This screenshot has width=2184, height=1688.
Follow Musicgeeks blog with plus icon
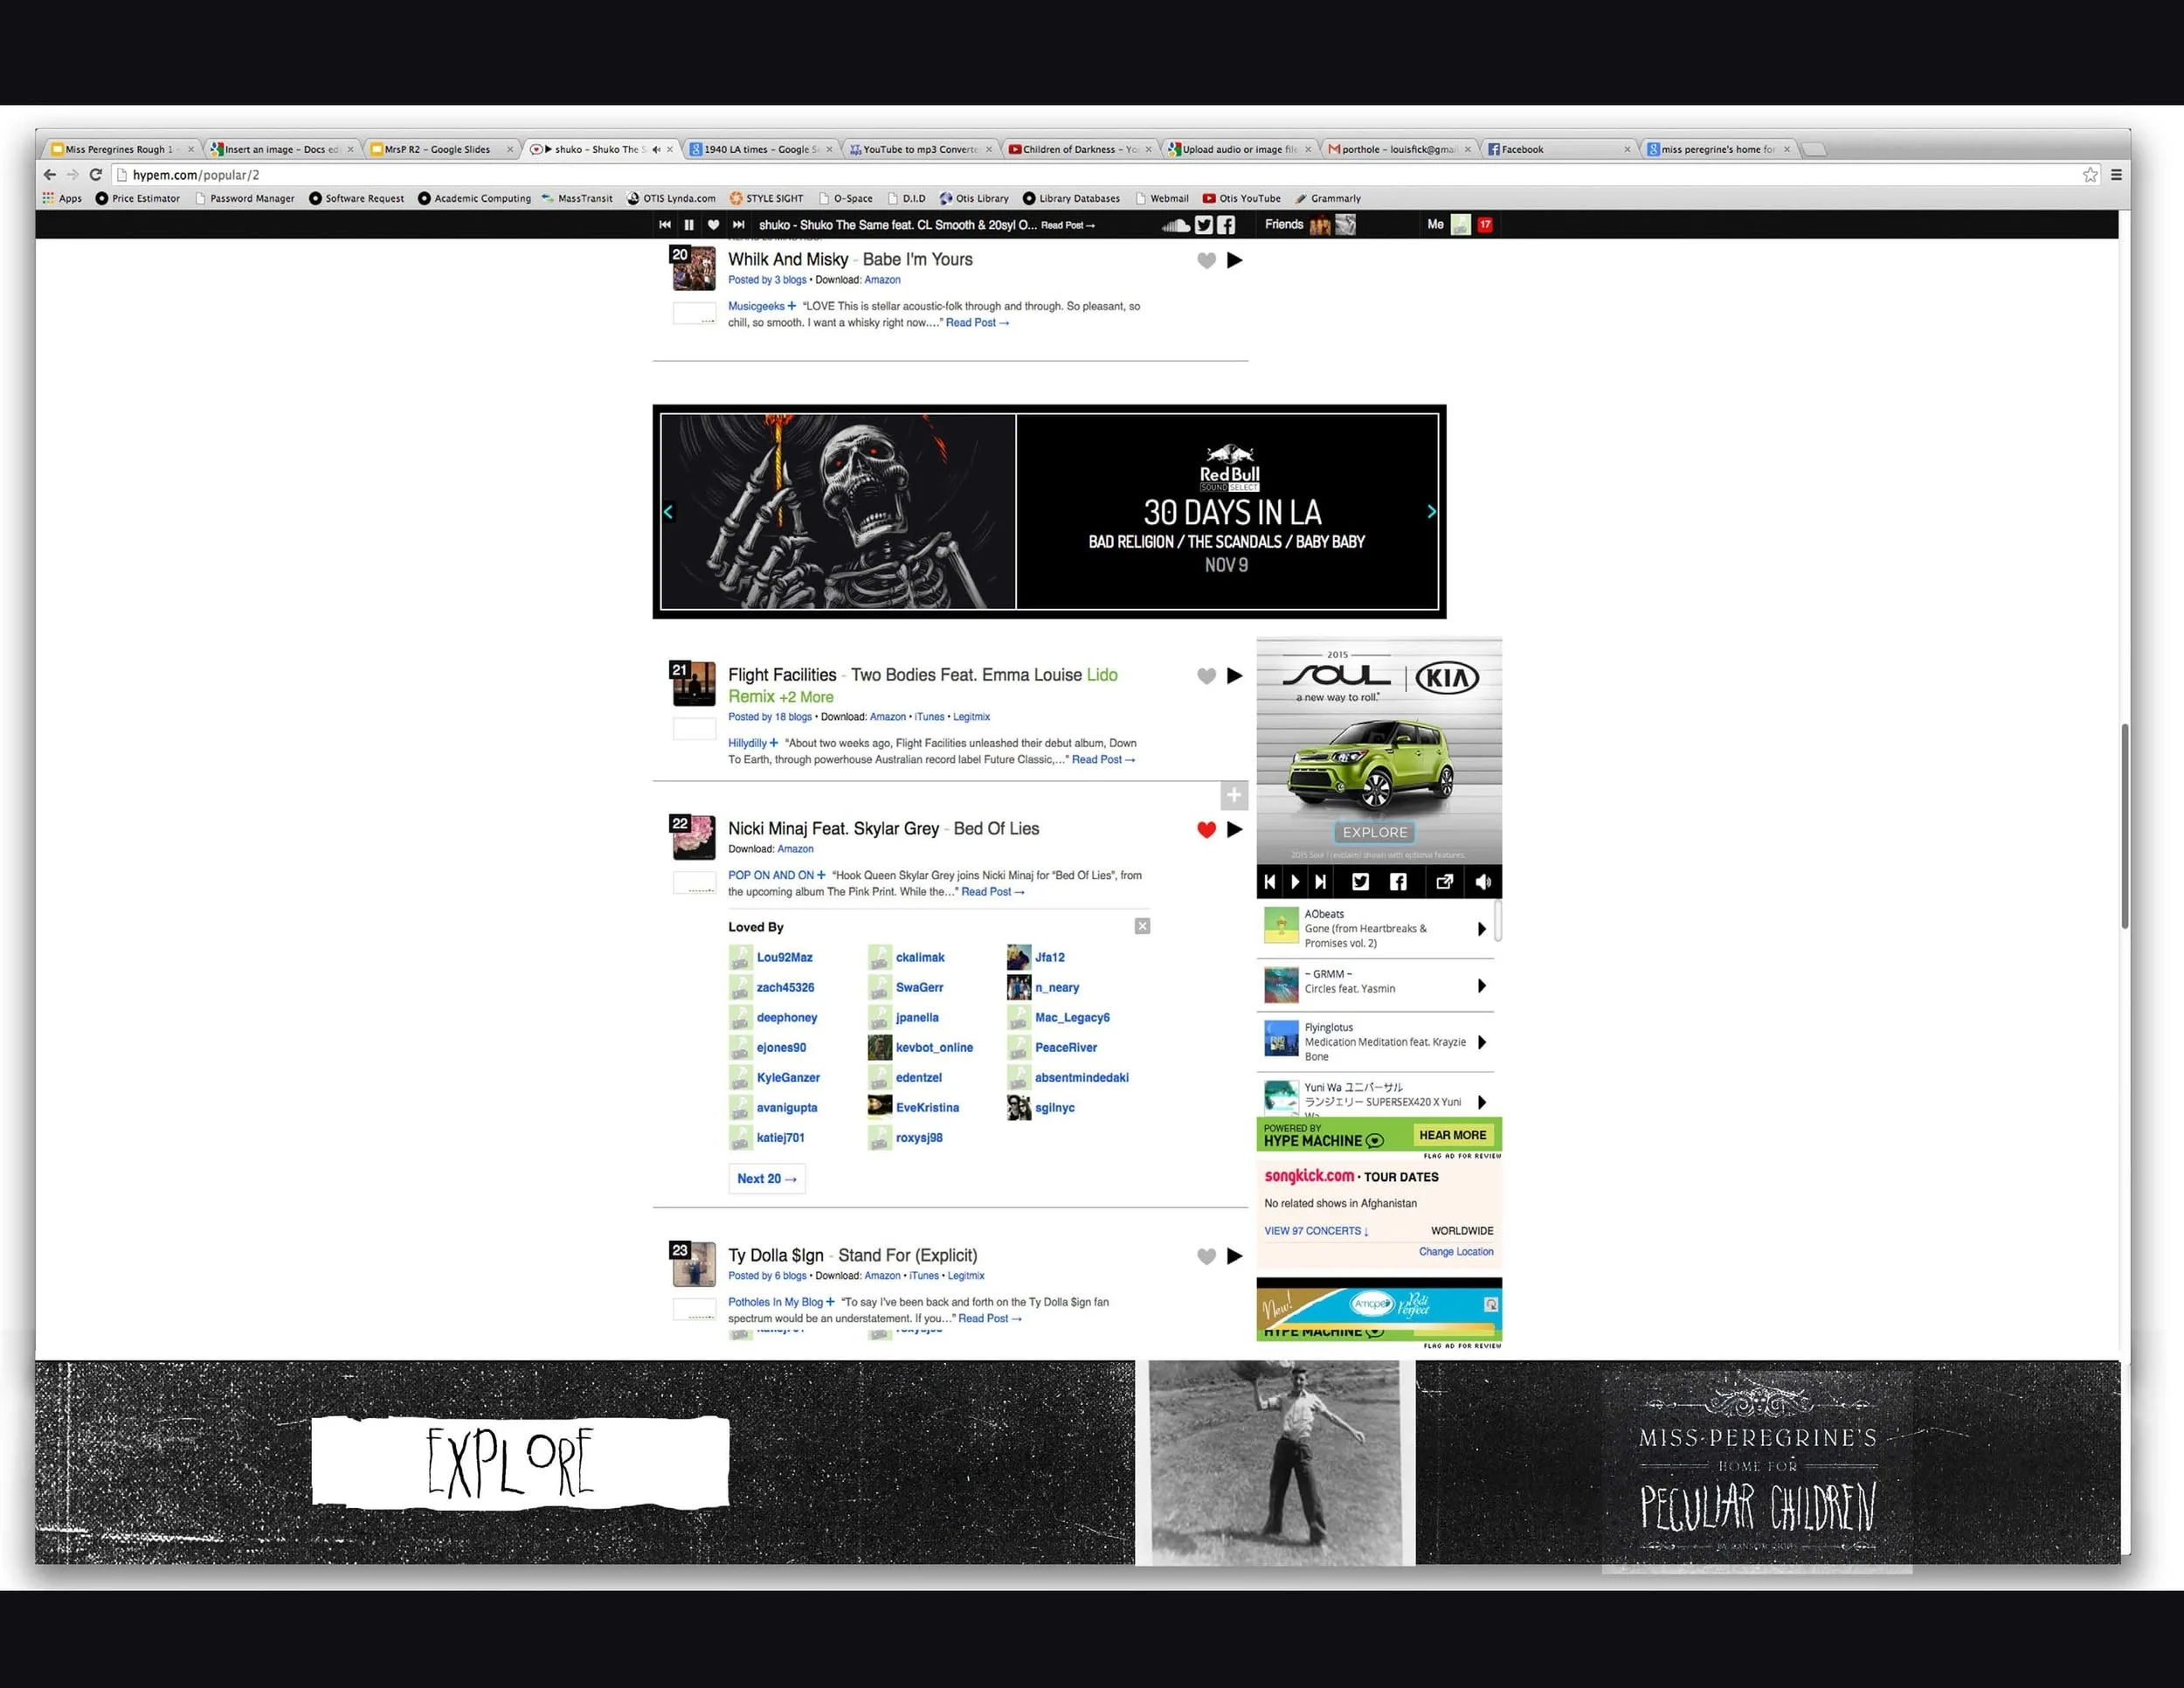point(792,306)
